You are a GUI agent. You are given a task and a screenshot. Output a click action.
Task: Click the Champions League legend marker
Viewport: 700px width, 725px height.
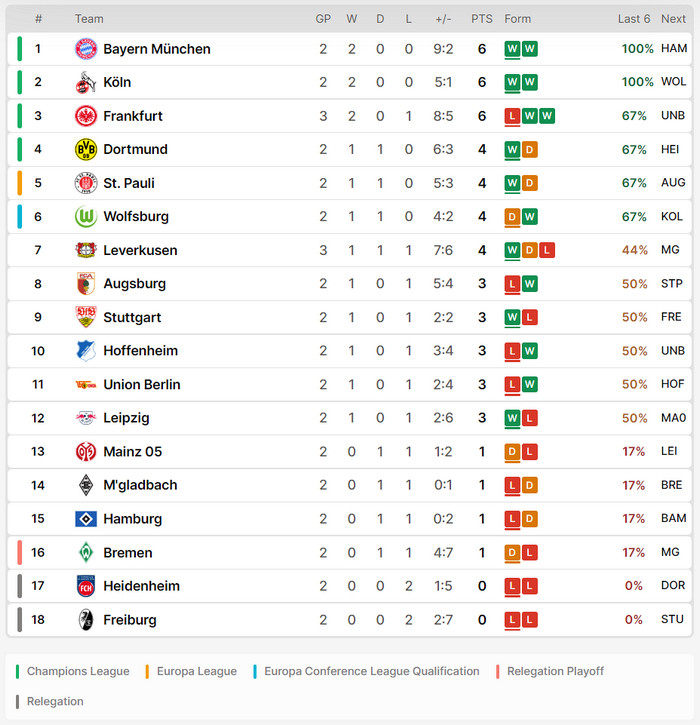click(17, 671)
